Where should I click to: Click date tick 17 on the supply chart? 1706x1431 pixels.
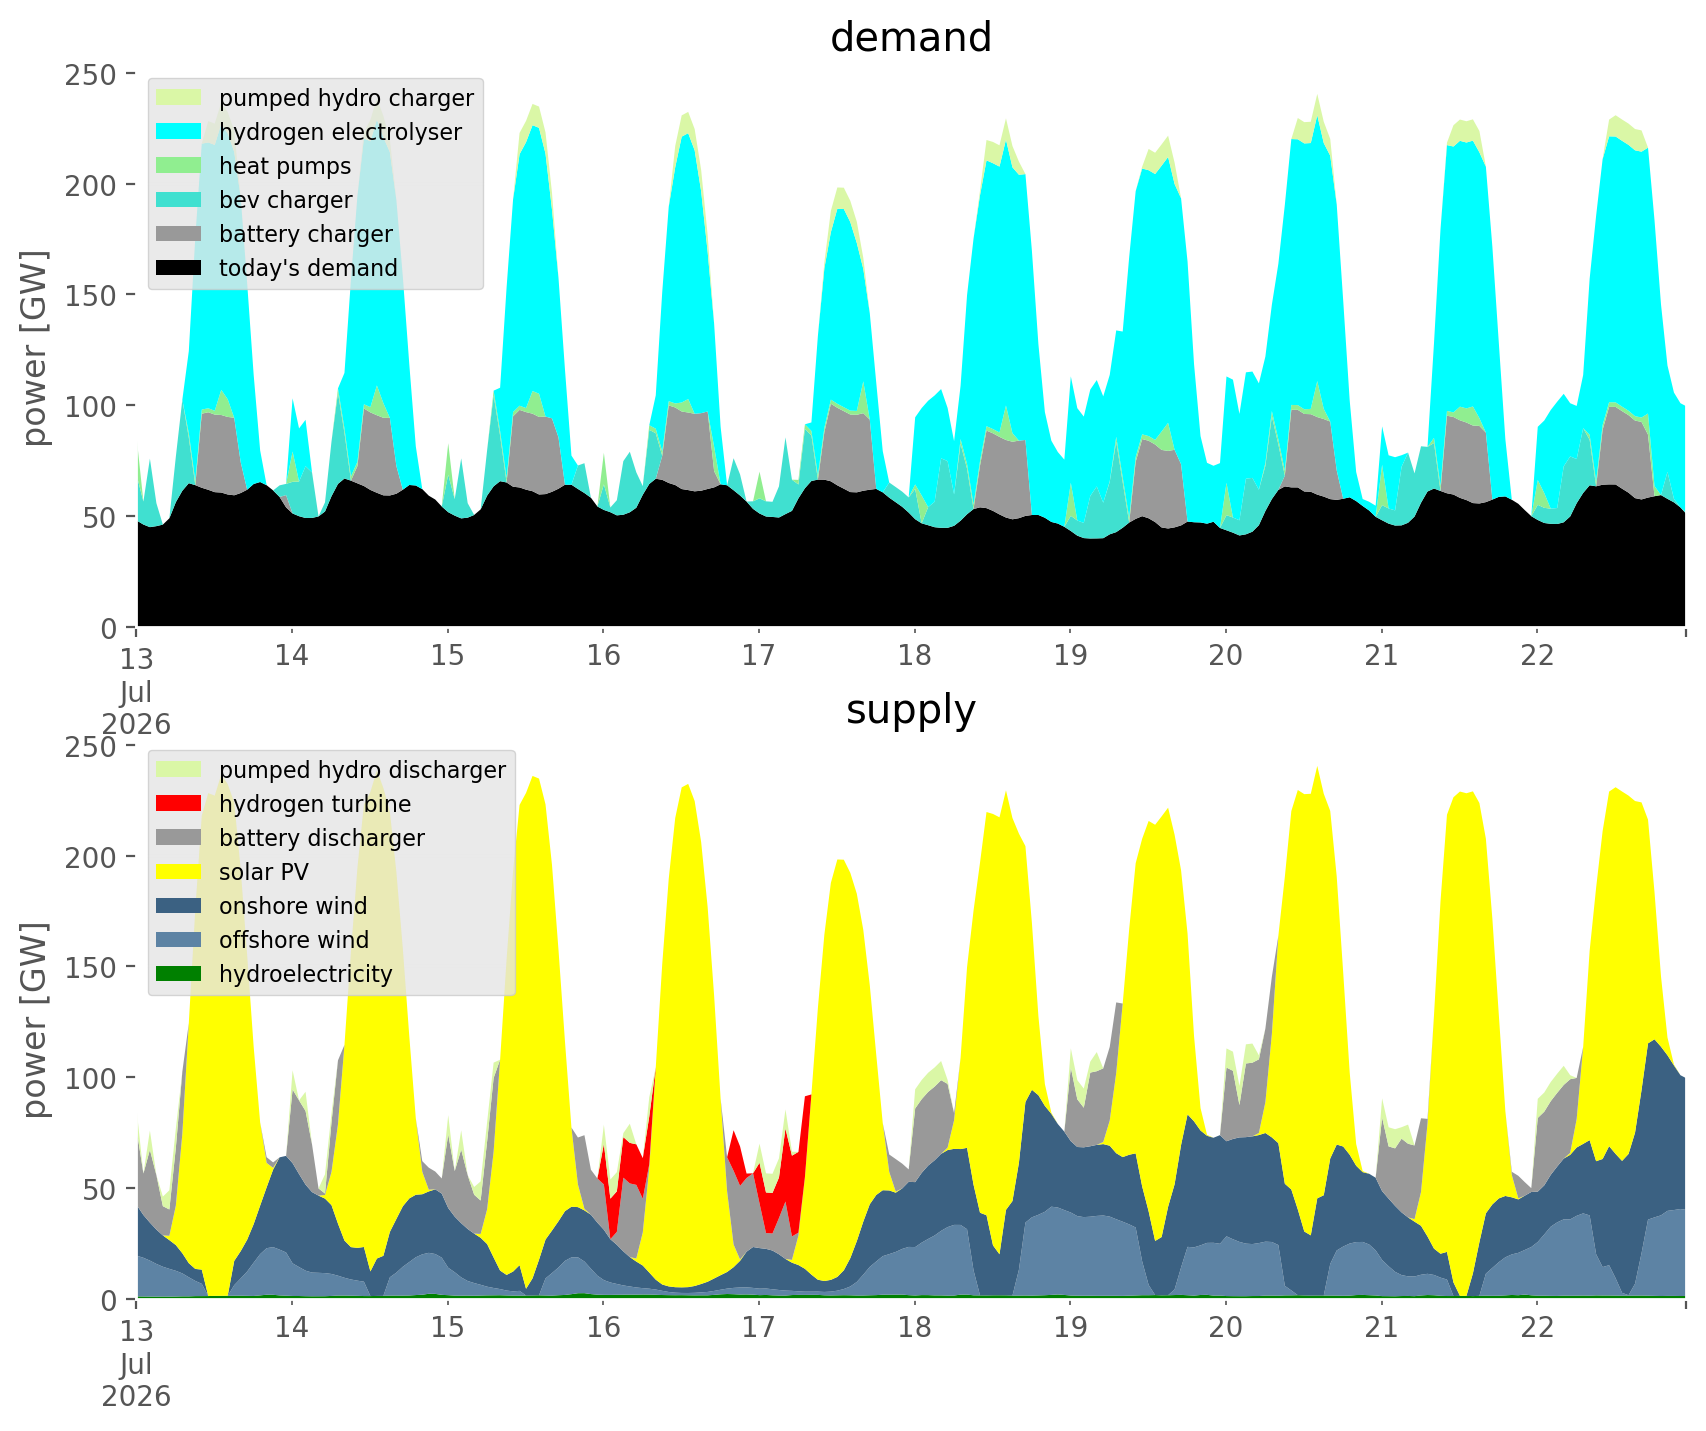coord(759,1327)
